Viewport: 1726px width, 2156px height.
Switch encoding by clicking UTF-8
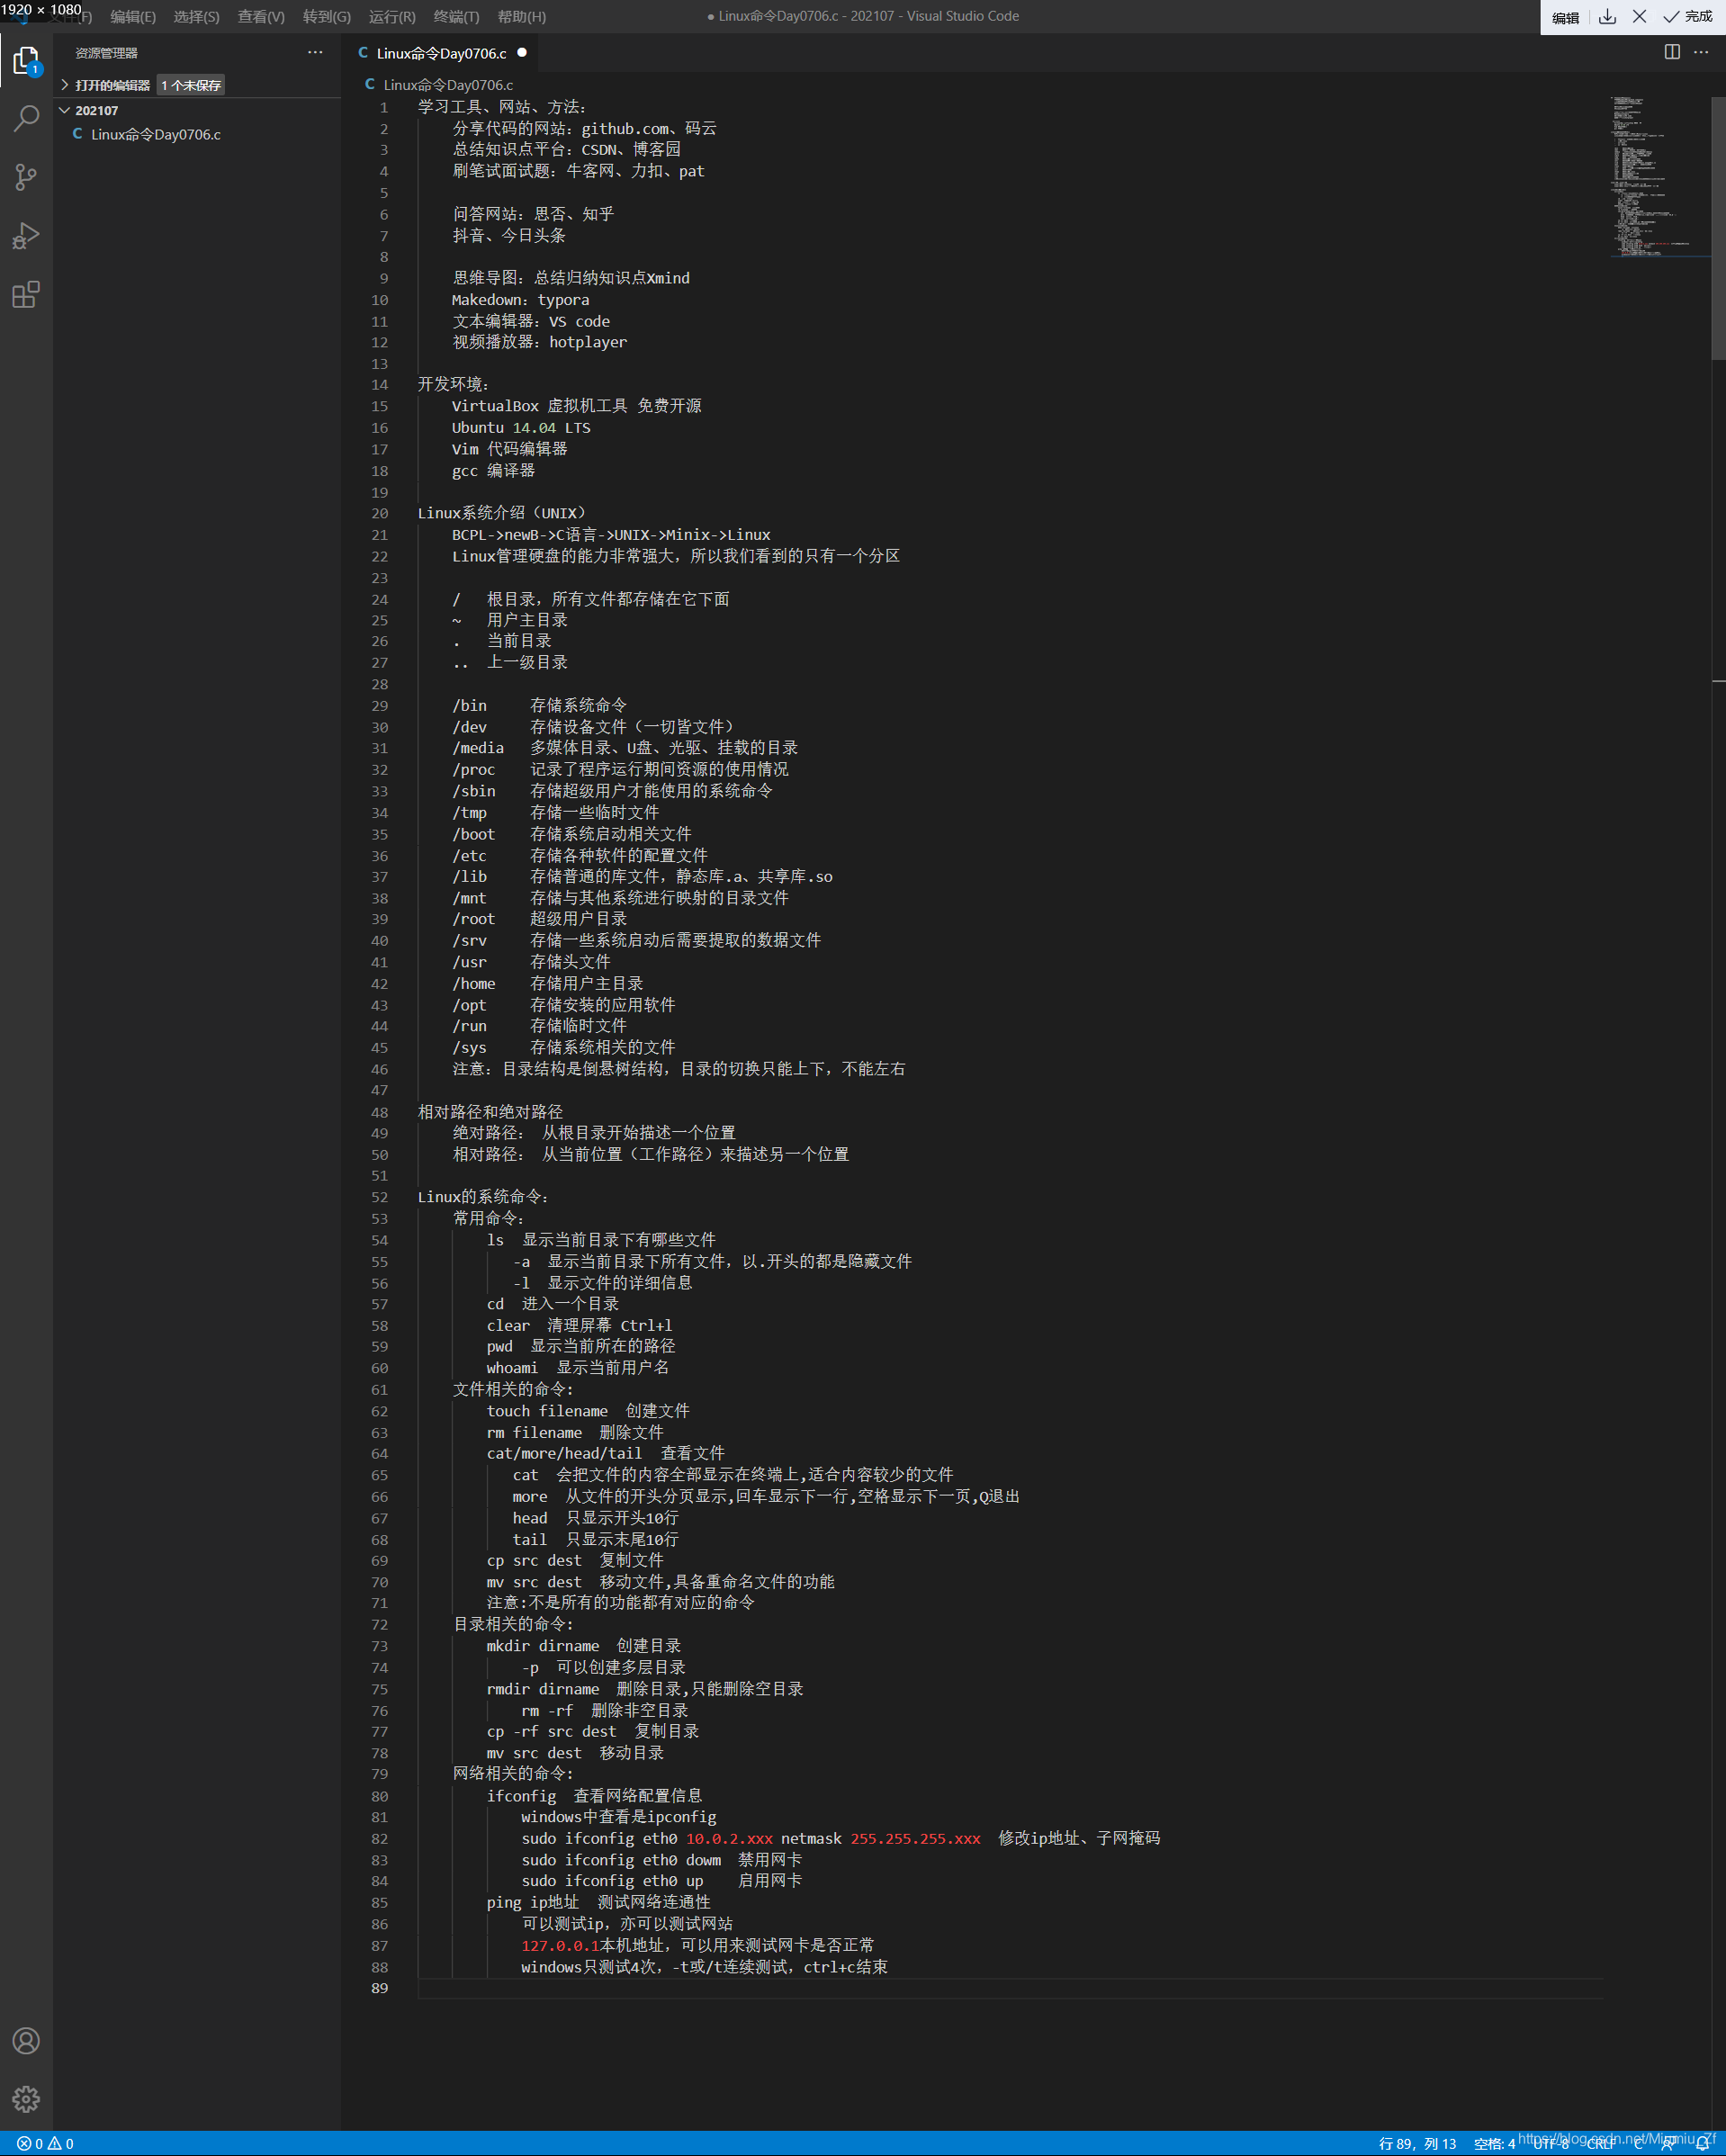(x=1552, y=2144)
